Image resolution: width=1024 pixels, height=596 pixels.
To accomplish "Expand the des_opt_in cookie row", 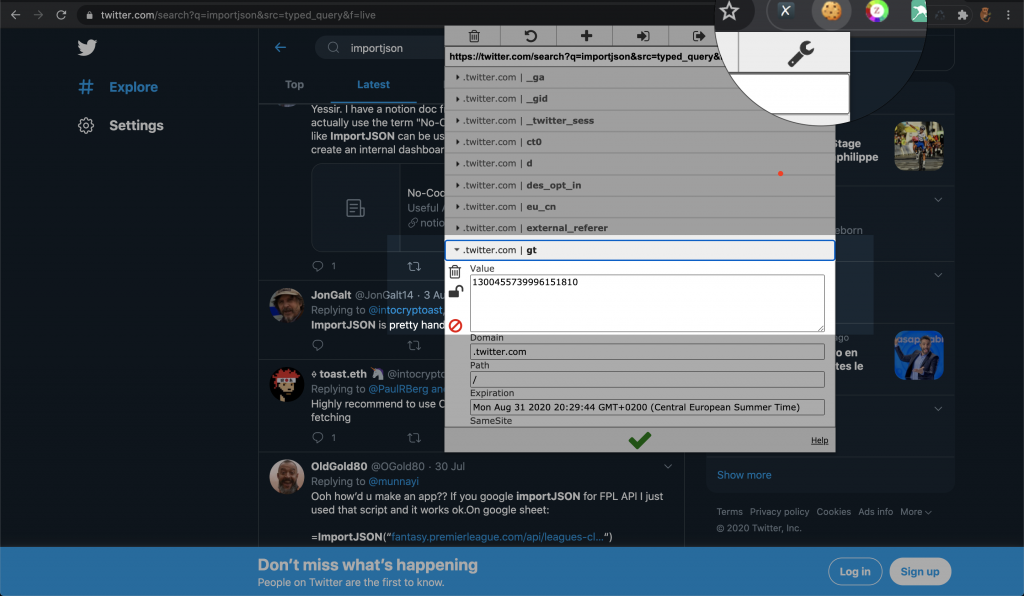I will (639, 185).
